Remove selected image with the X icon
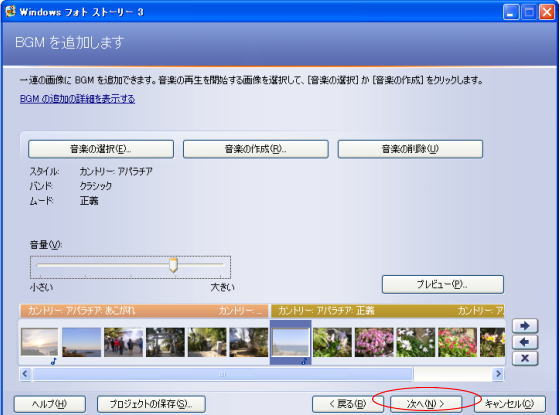 (525, 358)
